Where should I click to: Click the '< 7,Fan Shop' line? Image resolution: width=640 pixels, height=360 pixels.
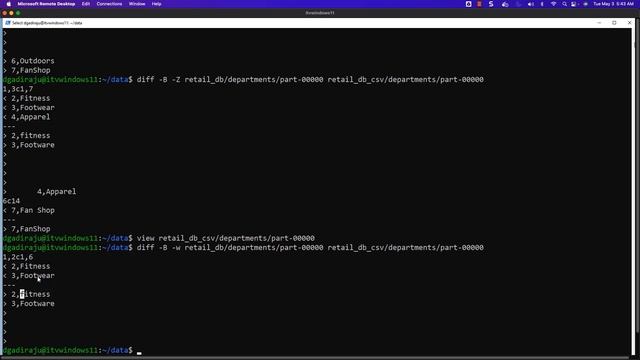pos(29,210)
